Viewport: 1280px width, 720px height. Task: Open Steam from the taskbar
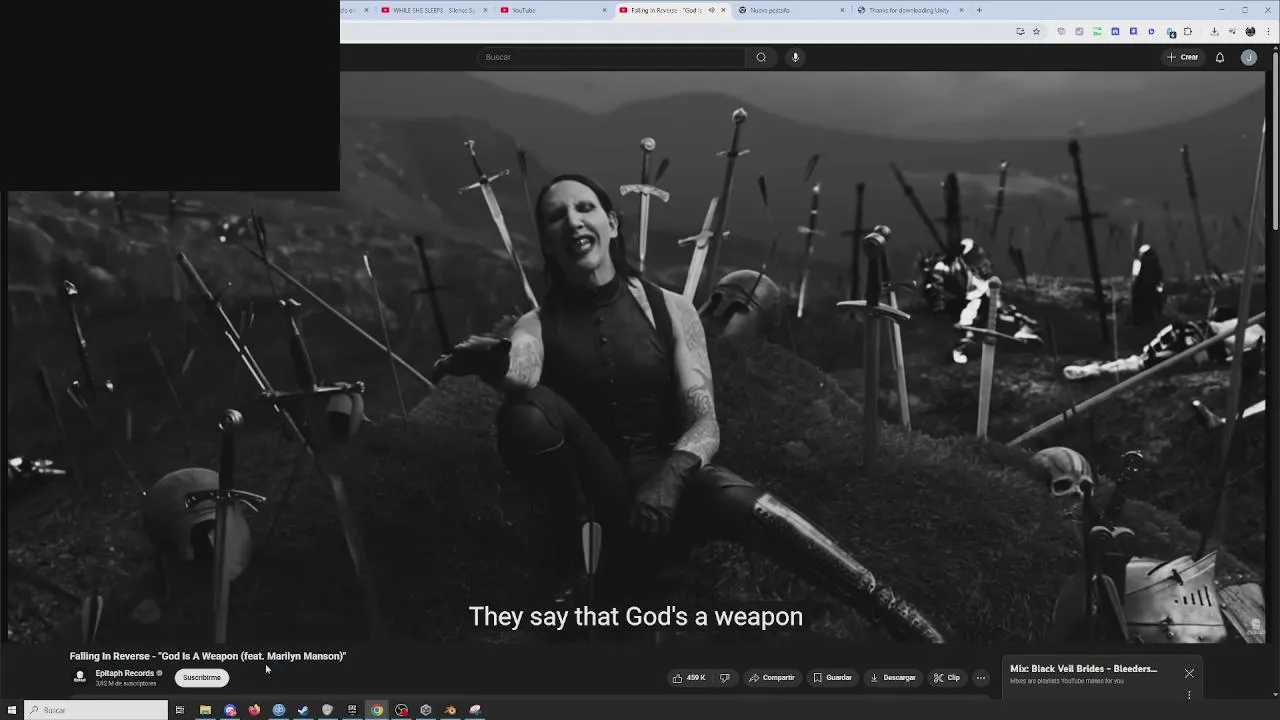pos(303,710)
